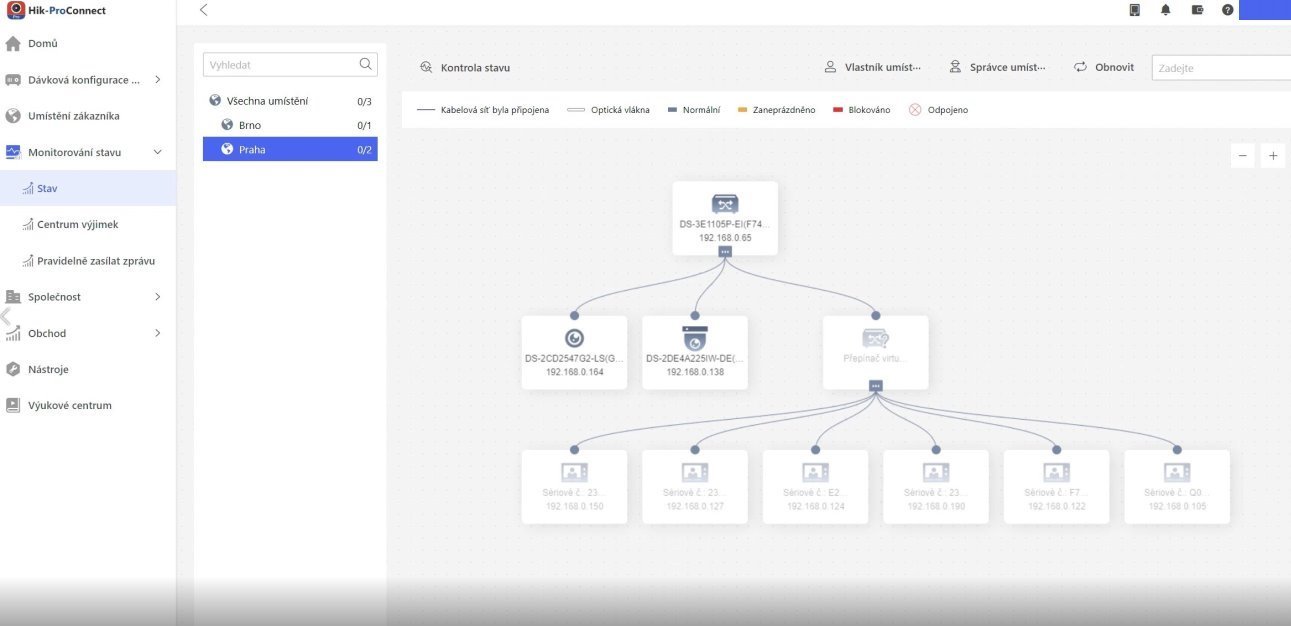Zoom out topology with minus button

tap(1242, 156)
